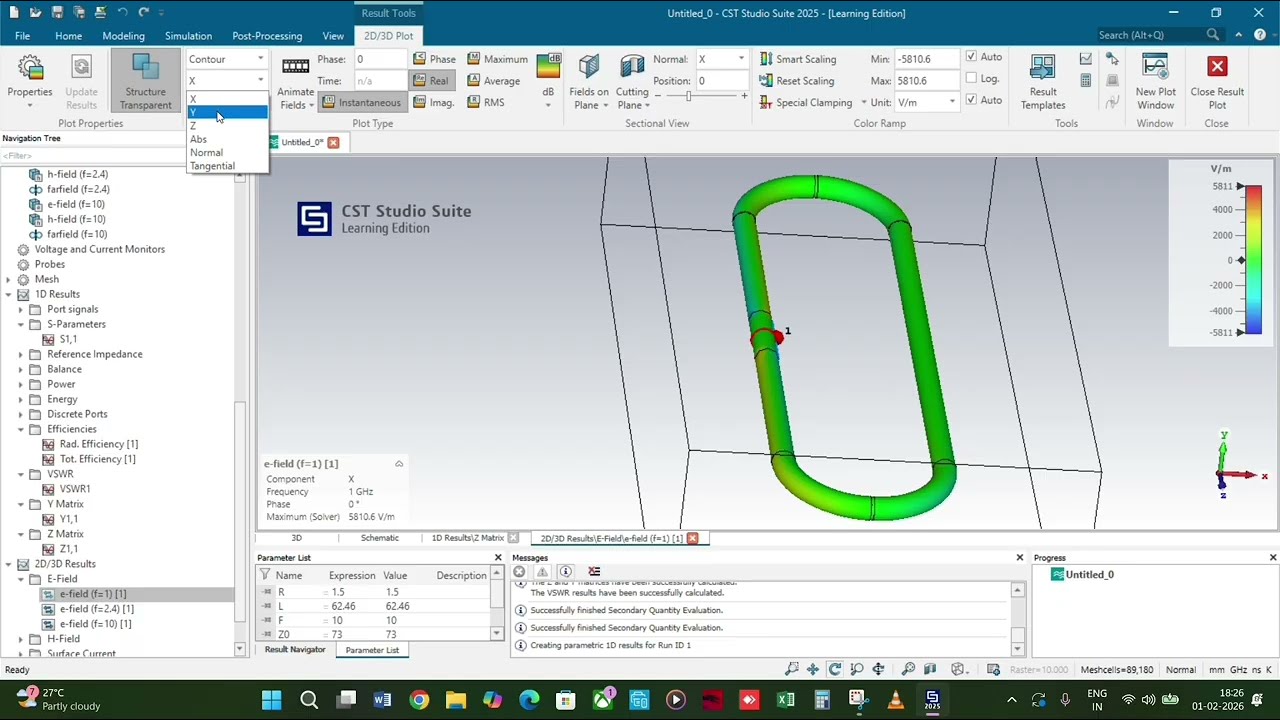Open the File menu
This screenshot has height=720, width=1280.
tap(22, 36)
